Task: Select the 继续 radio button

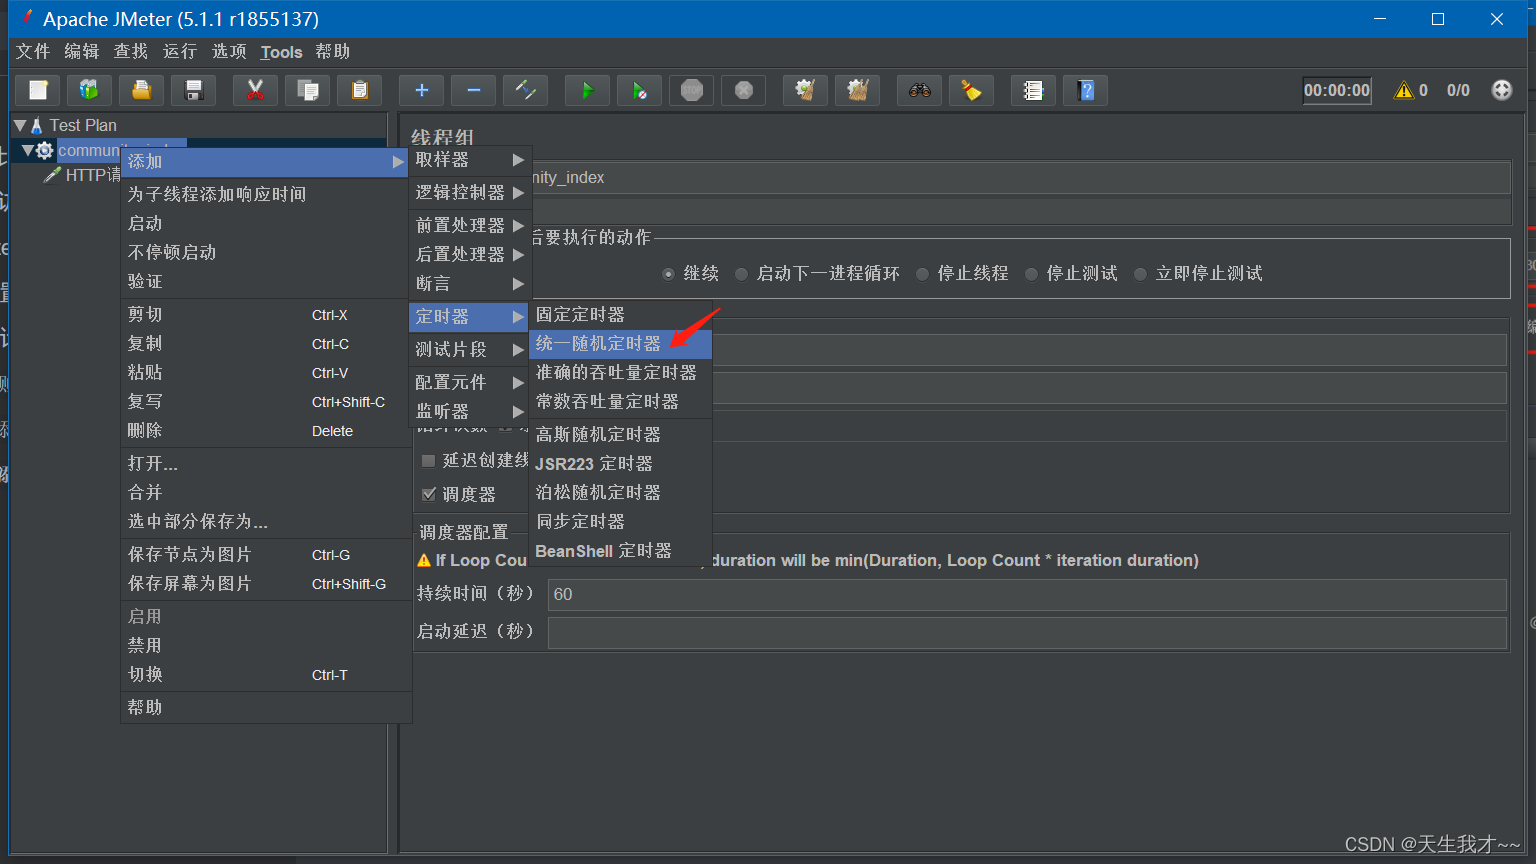Action: [668, 274]
